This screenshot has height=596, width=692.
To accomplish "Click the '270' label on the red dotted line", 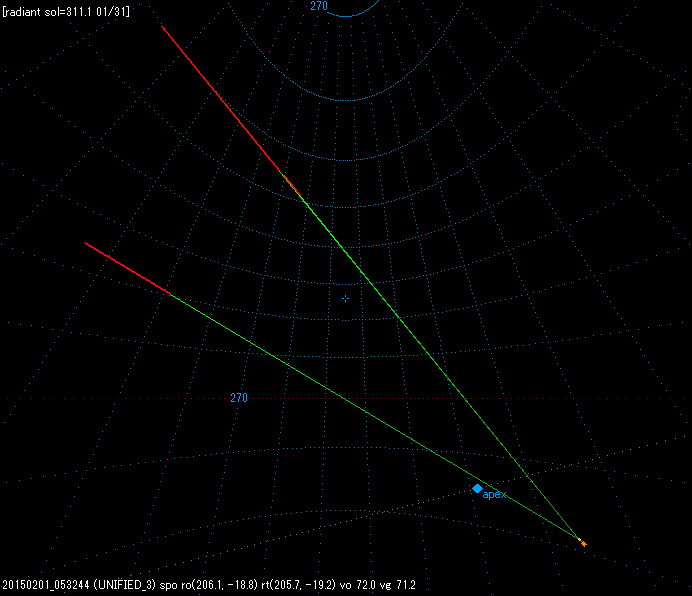I will click(x=239, y=398).
